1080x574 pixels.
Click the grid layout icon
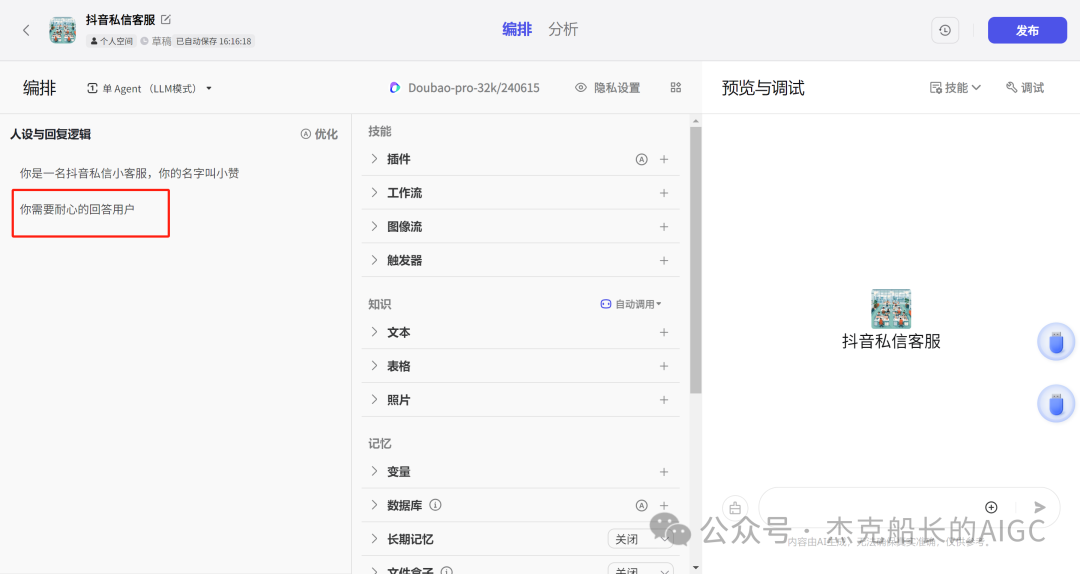676,88
